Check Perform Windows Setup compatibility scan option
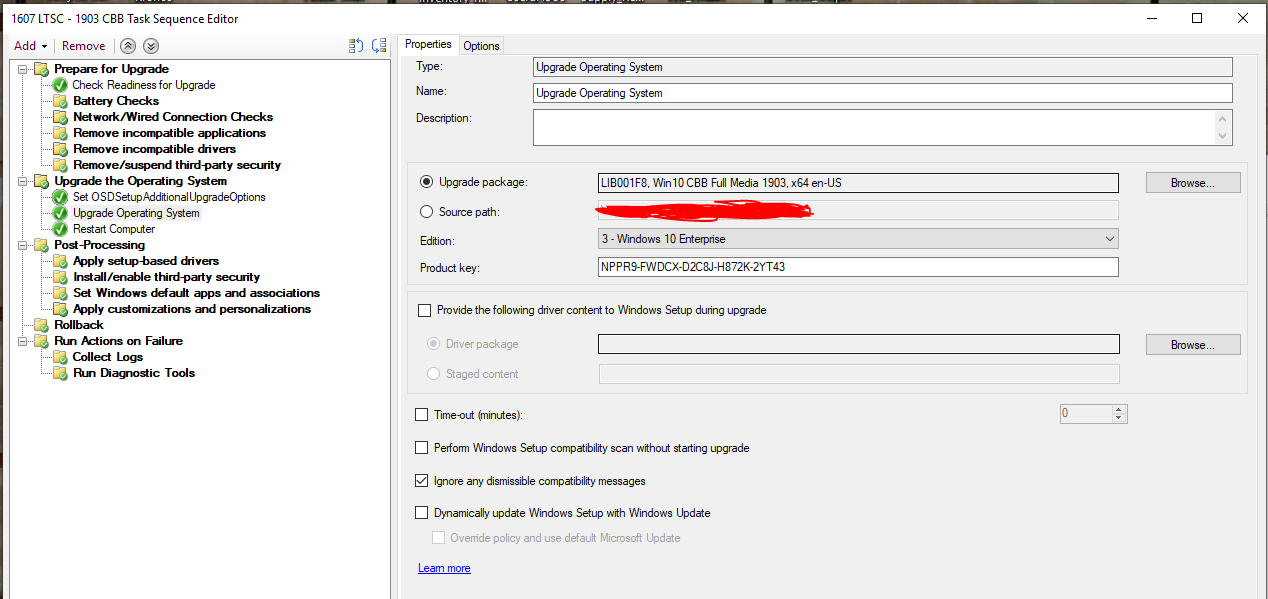This screenshot has width=1268, height=599. [421, 448]
